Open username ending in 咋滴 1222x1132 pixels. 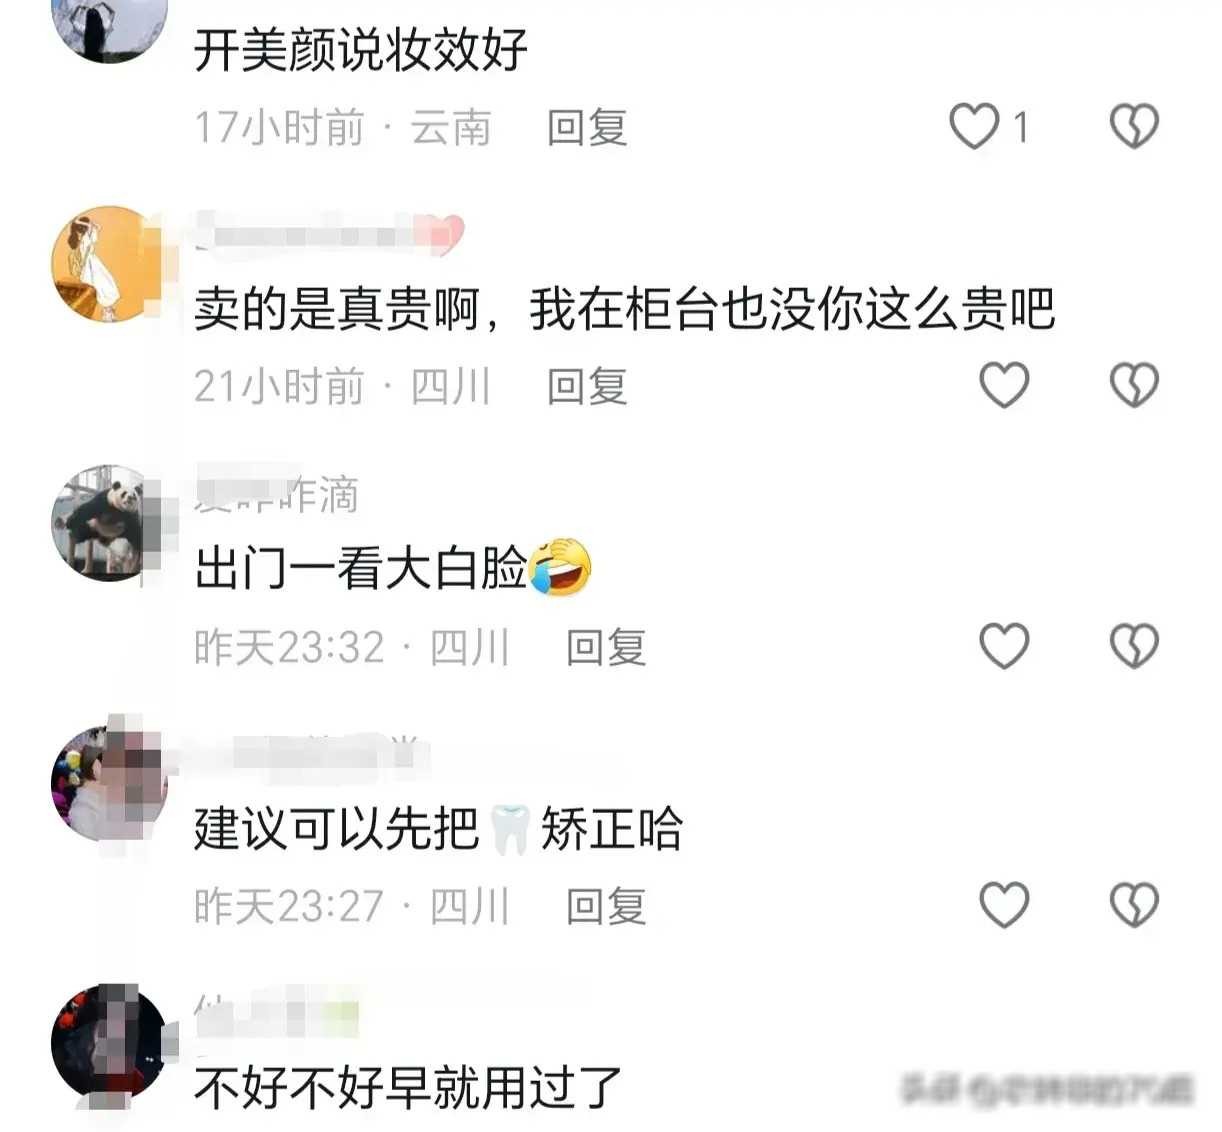pos(276,493)
